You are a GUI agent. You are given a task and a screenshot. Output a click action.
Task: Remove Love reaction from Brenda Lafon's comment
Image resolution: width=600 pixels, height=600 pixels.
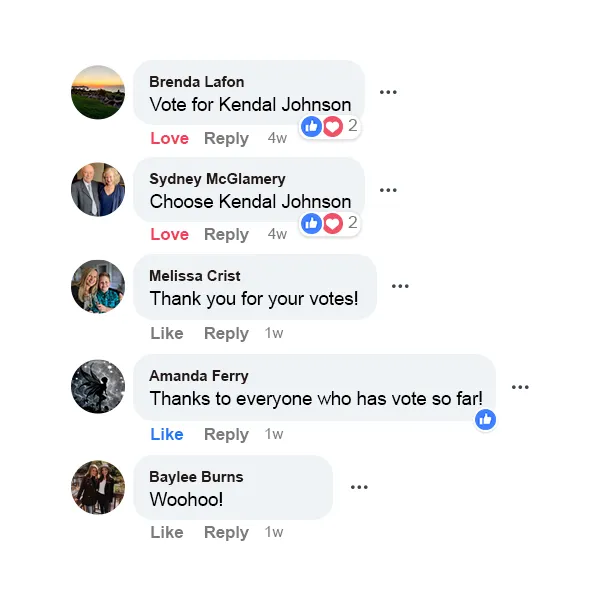(x=170, y=138)
